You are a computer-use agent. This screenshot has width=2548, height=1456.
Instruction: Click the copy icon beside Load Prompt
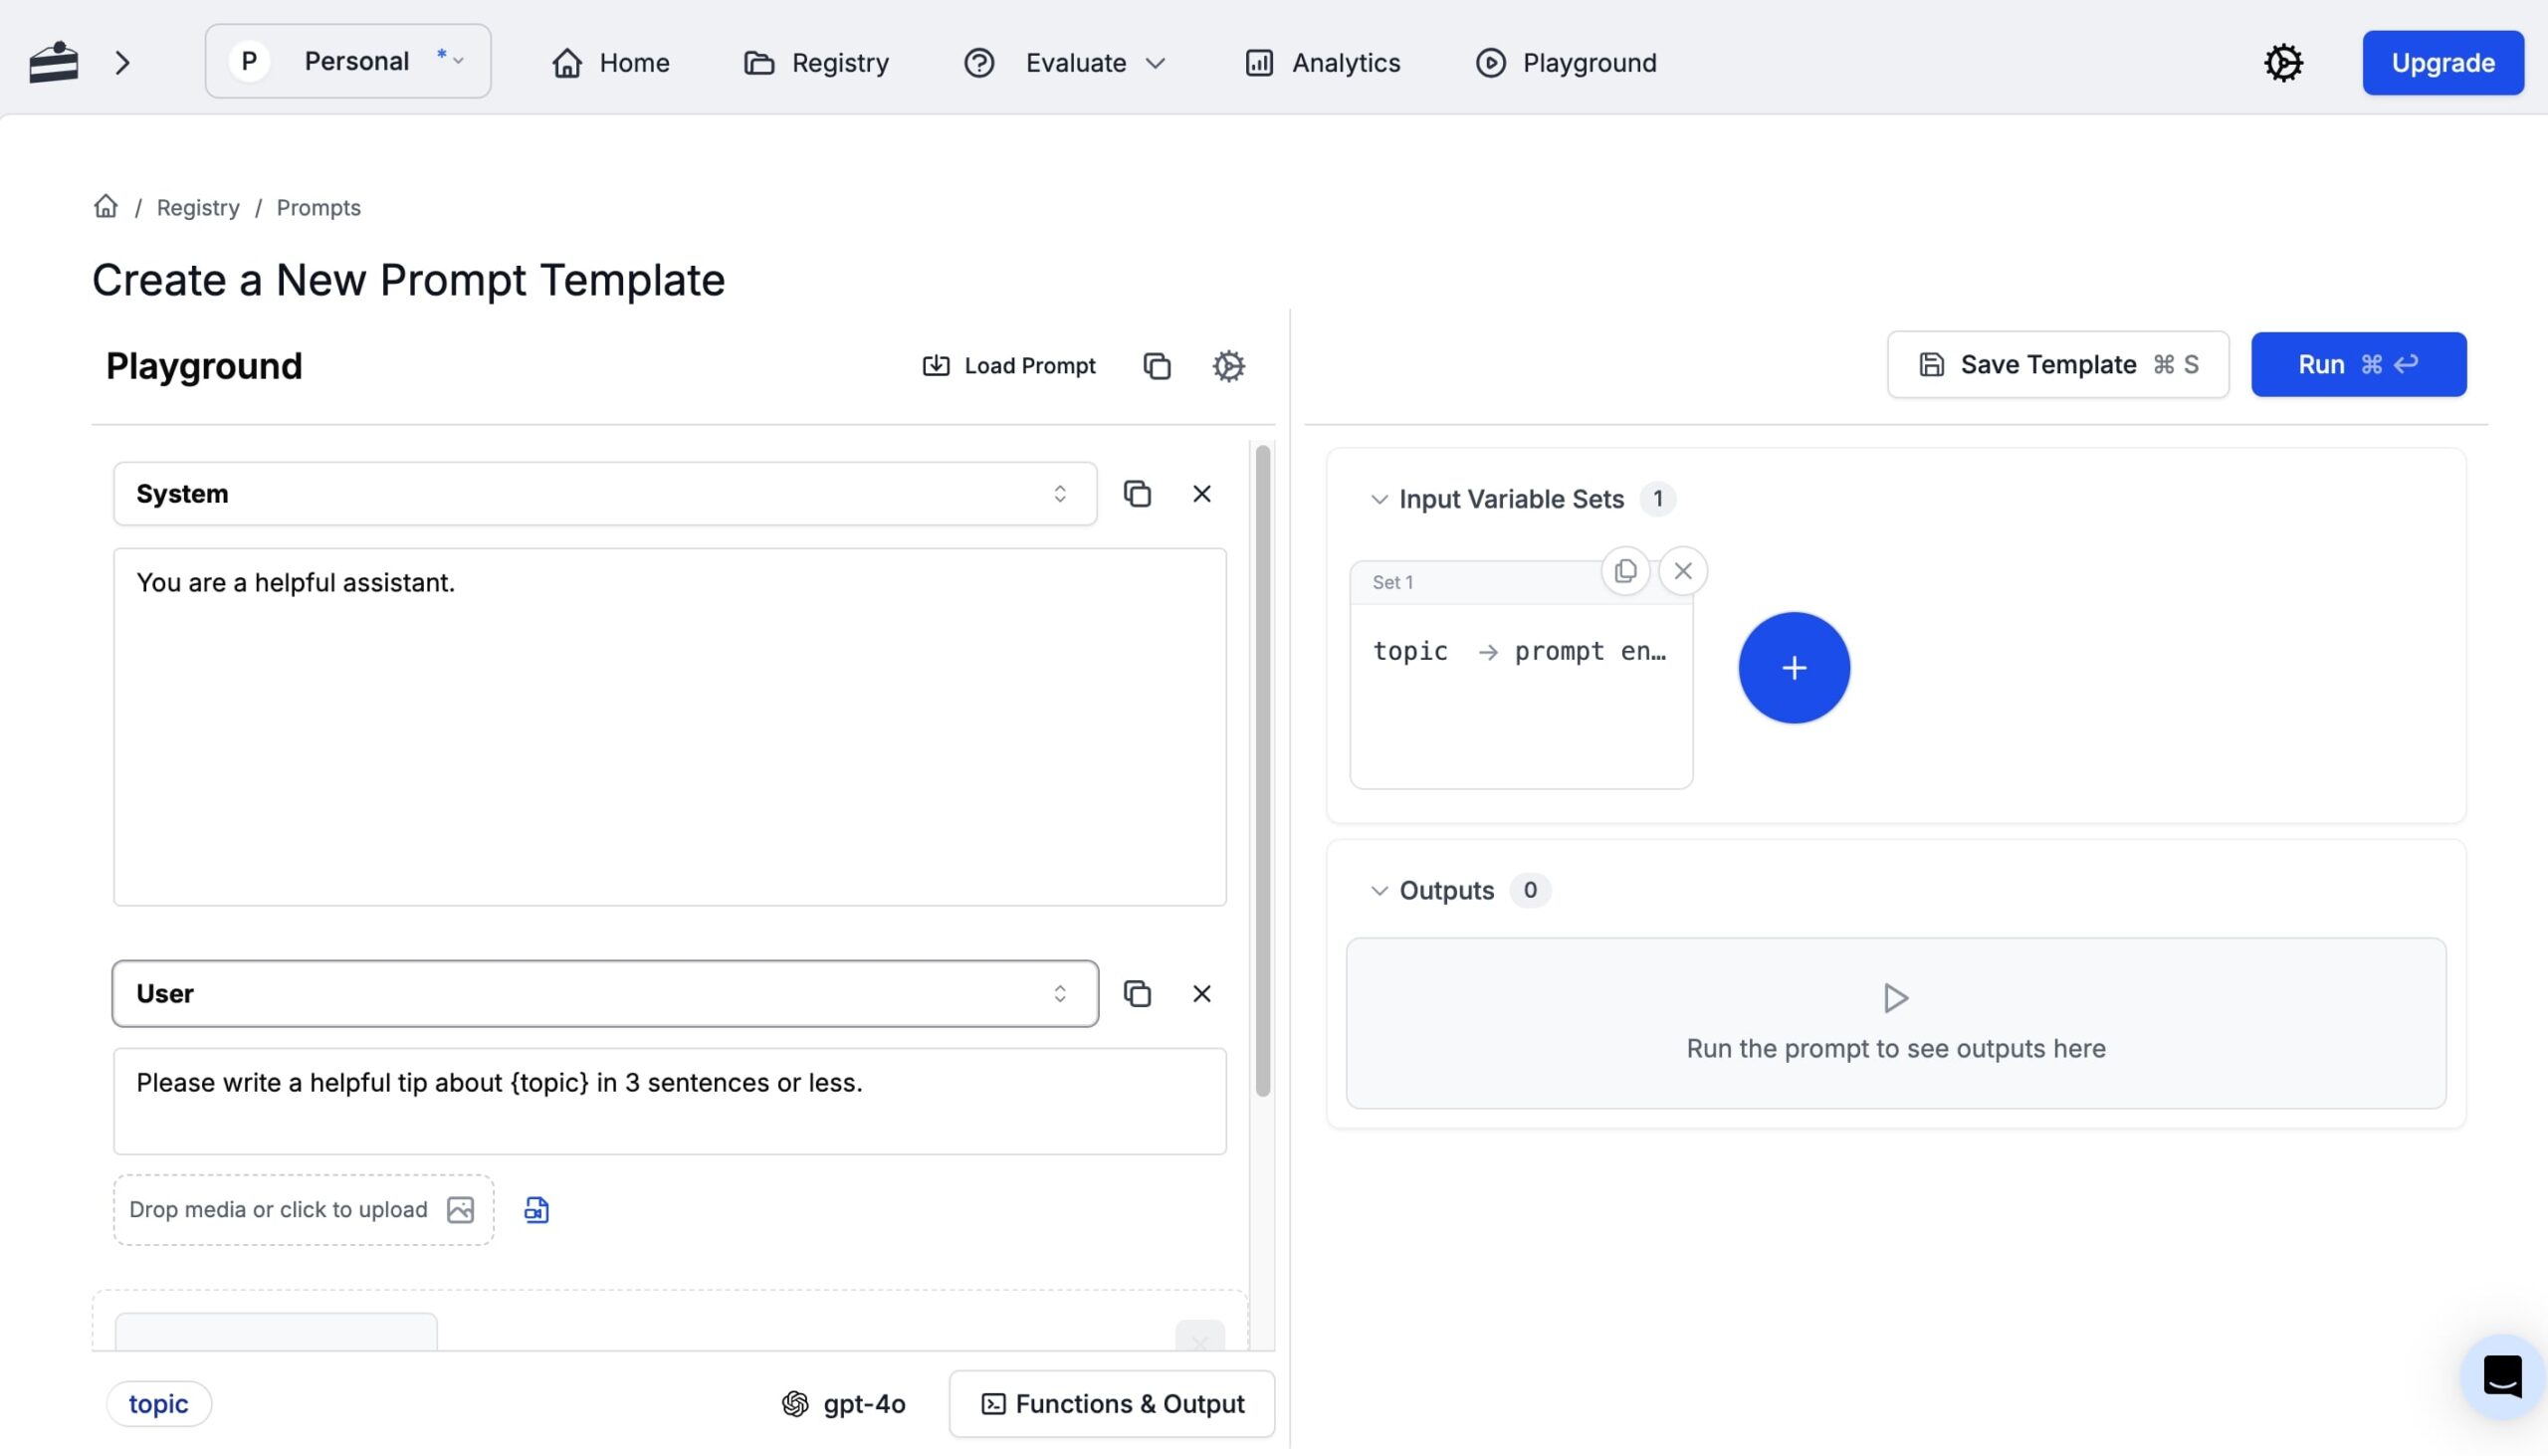(1156, 366)
